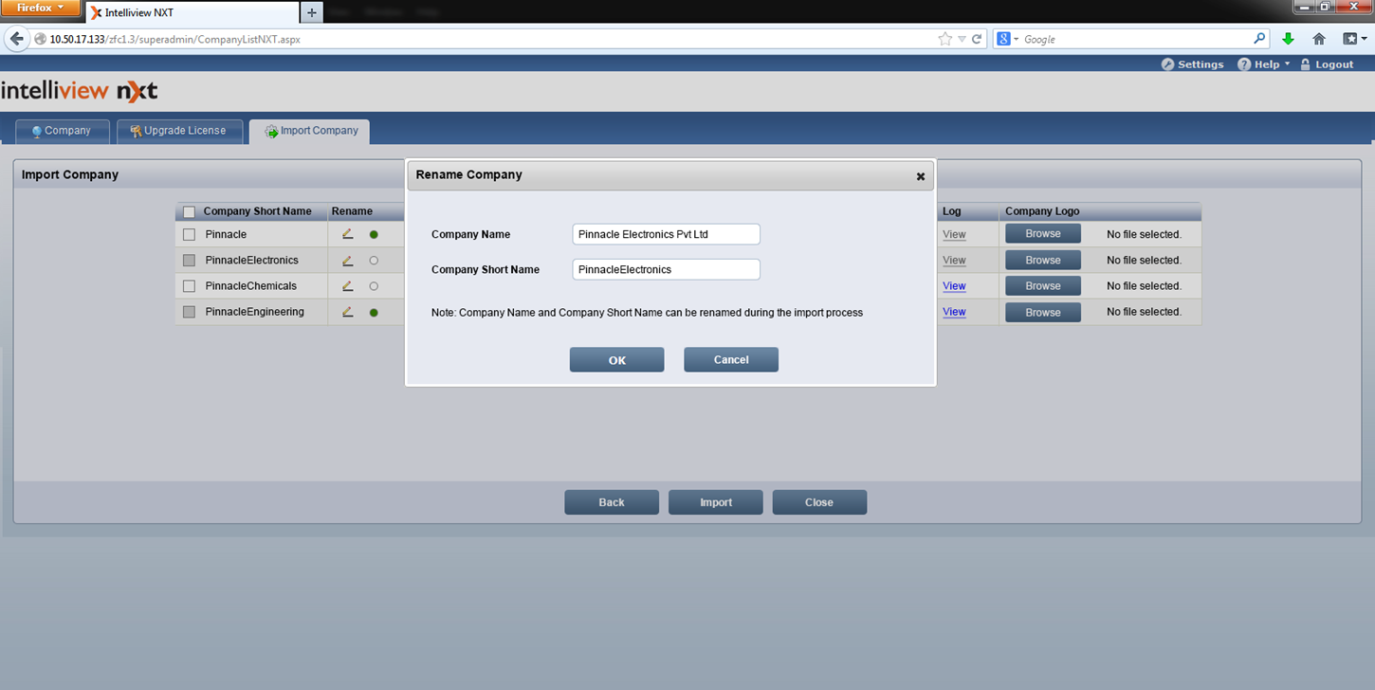Viewport: 1375px width, 690px height.
Task: Bookmark this page with star icon
Action: (945, 39)
